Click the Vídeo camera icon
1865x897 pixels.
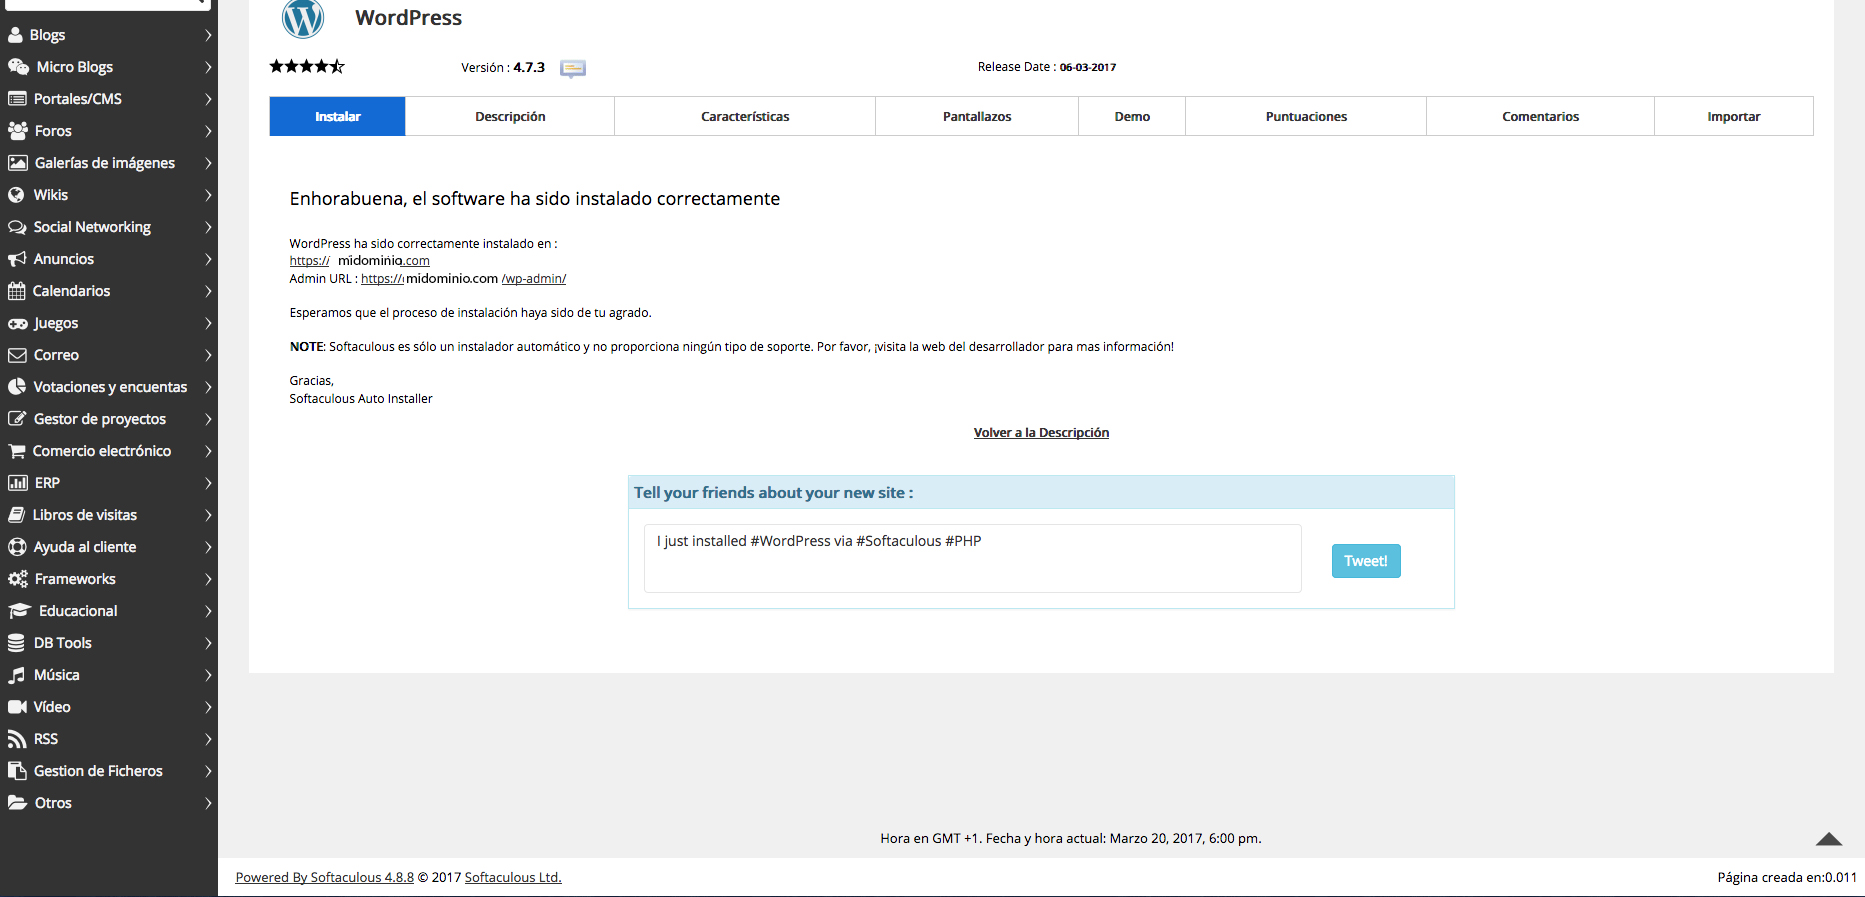click(x=17, y=707)
